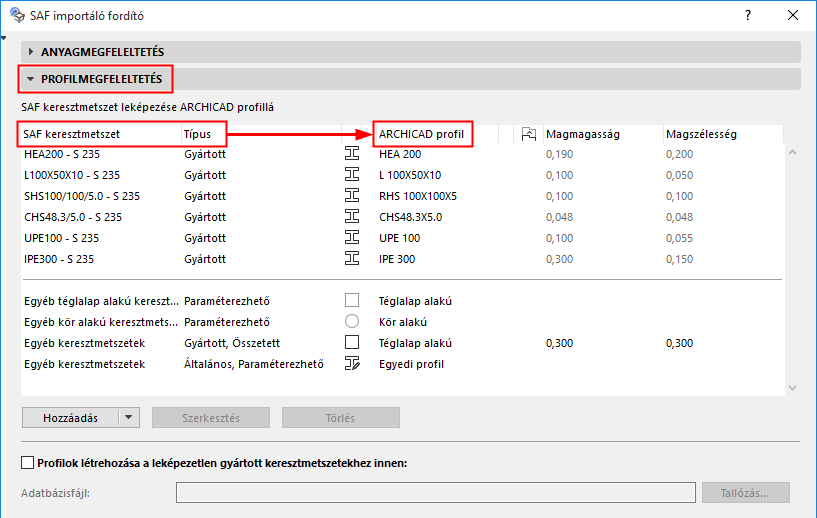This screenshot has height=518, width=817.
Task: Click the HEA 200 ARCHICAD profile cell
Action: (x=400, y=154)
